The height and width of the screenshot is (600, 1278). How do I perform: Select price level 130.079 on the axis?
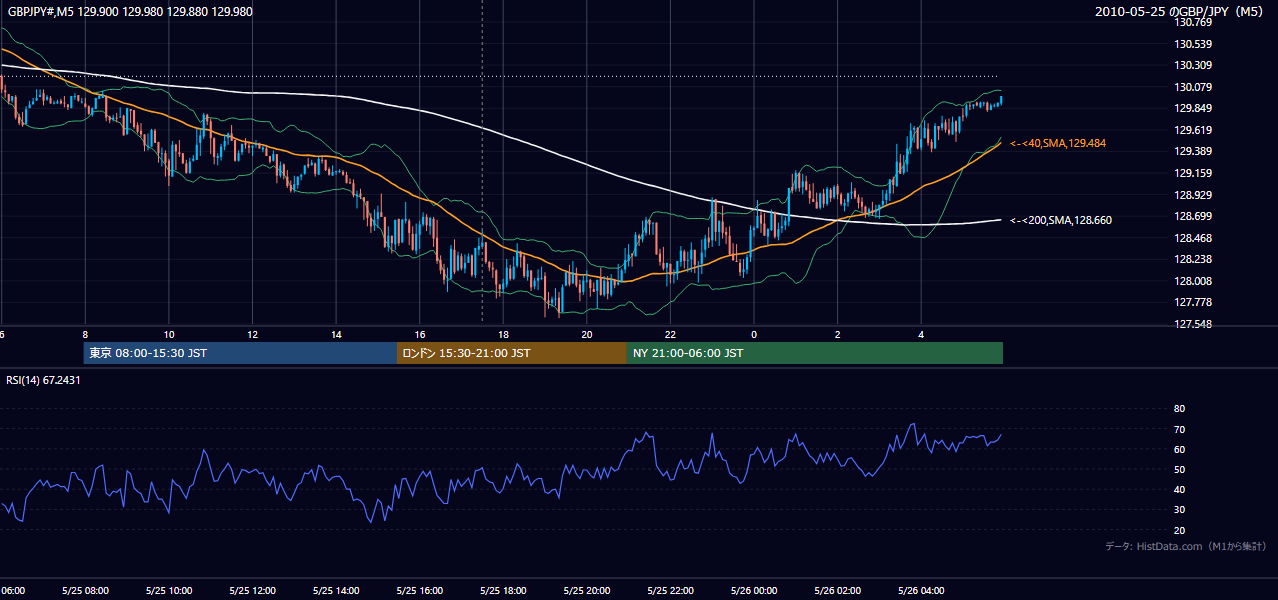(1192, 87)
